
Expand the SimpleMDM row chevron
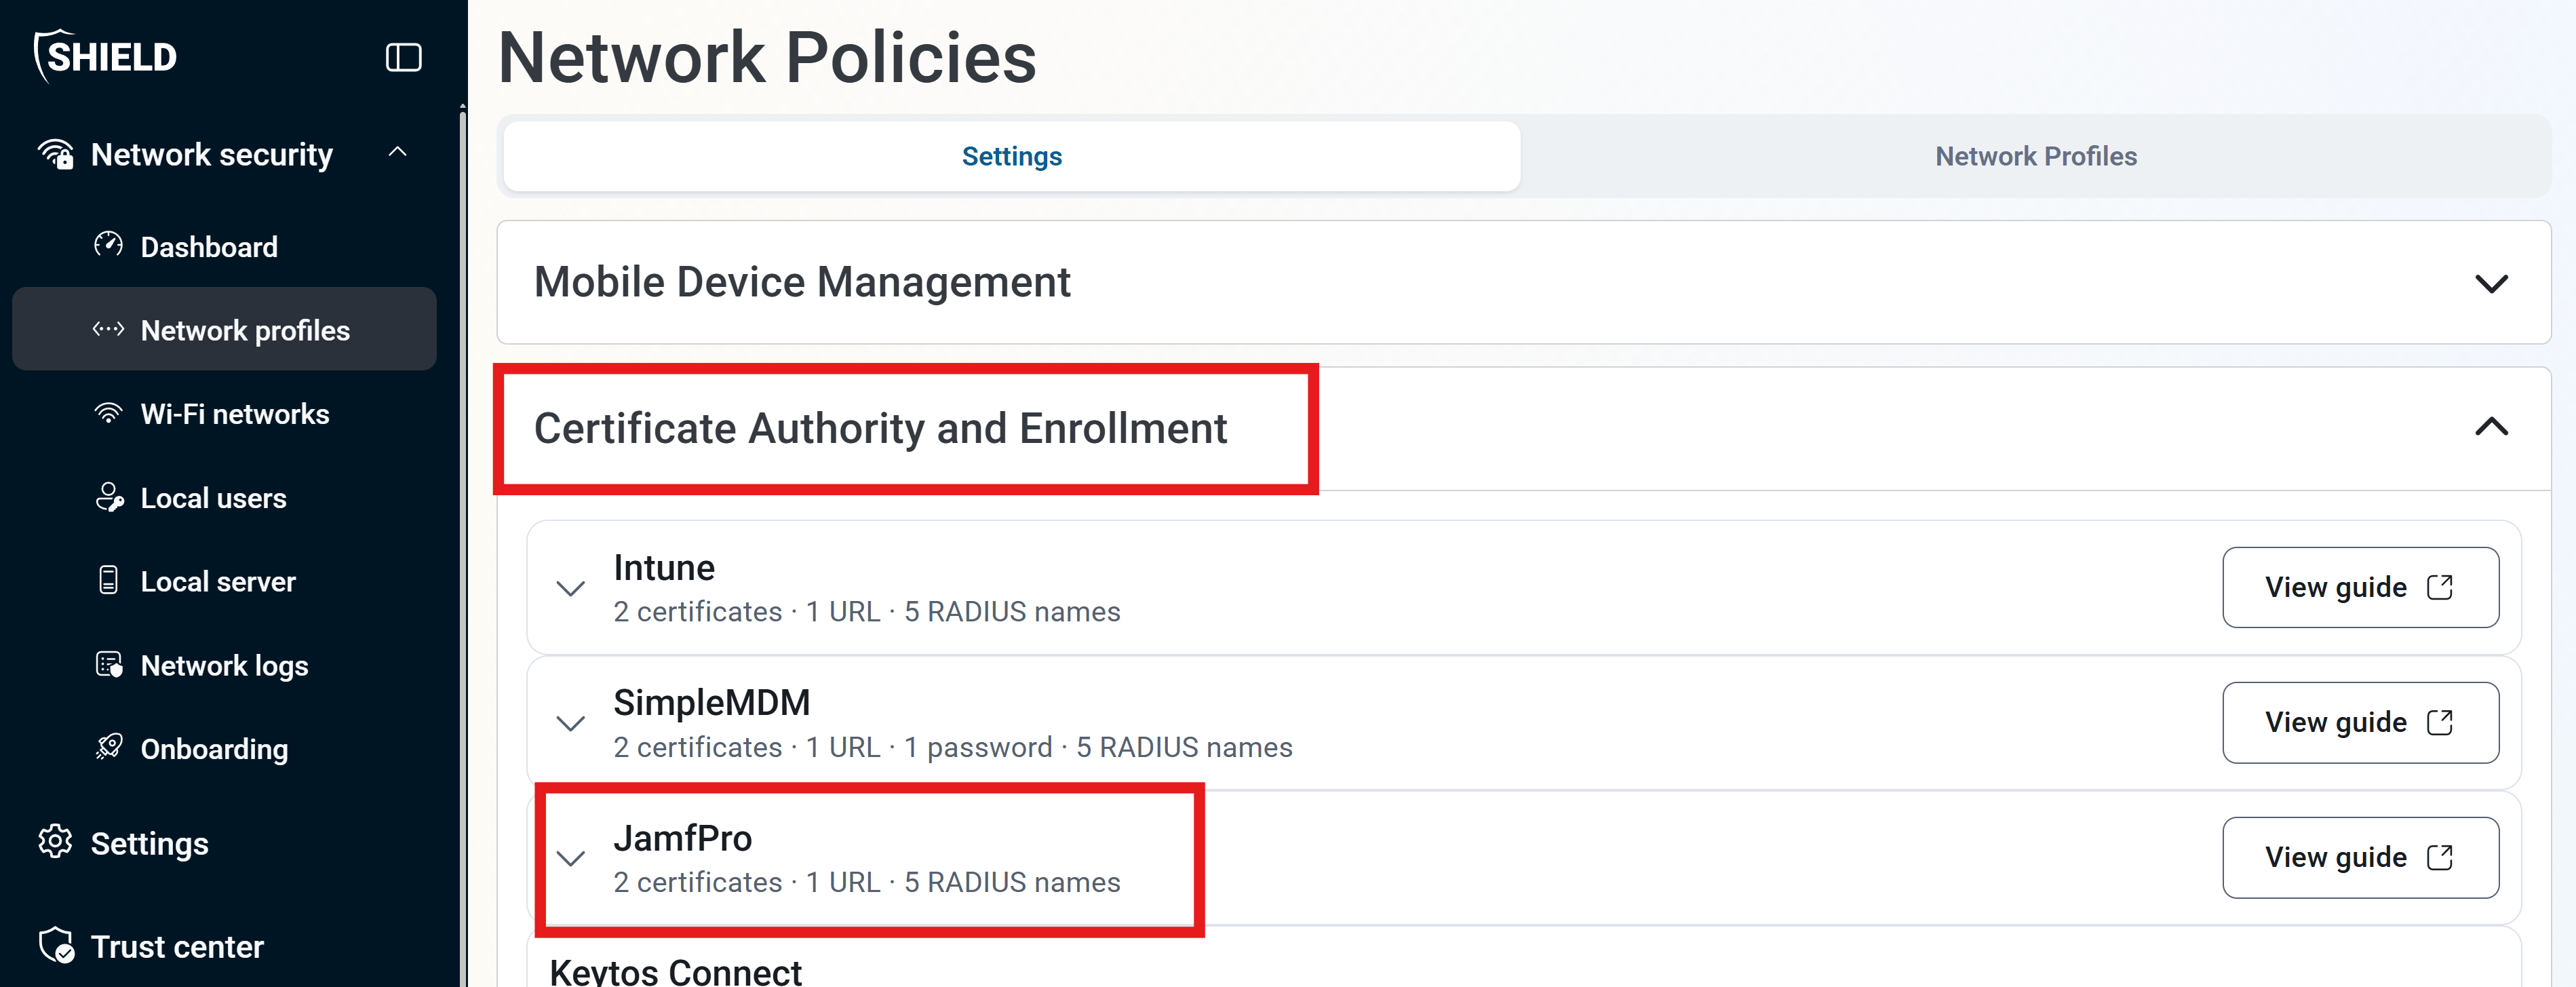[570, 723]
